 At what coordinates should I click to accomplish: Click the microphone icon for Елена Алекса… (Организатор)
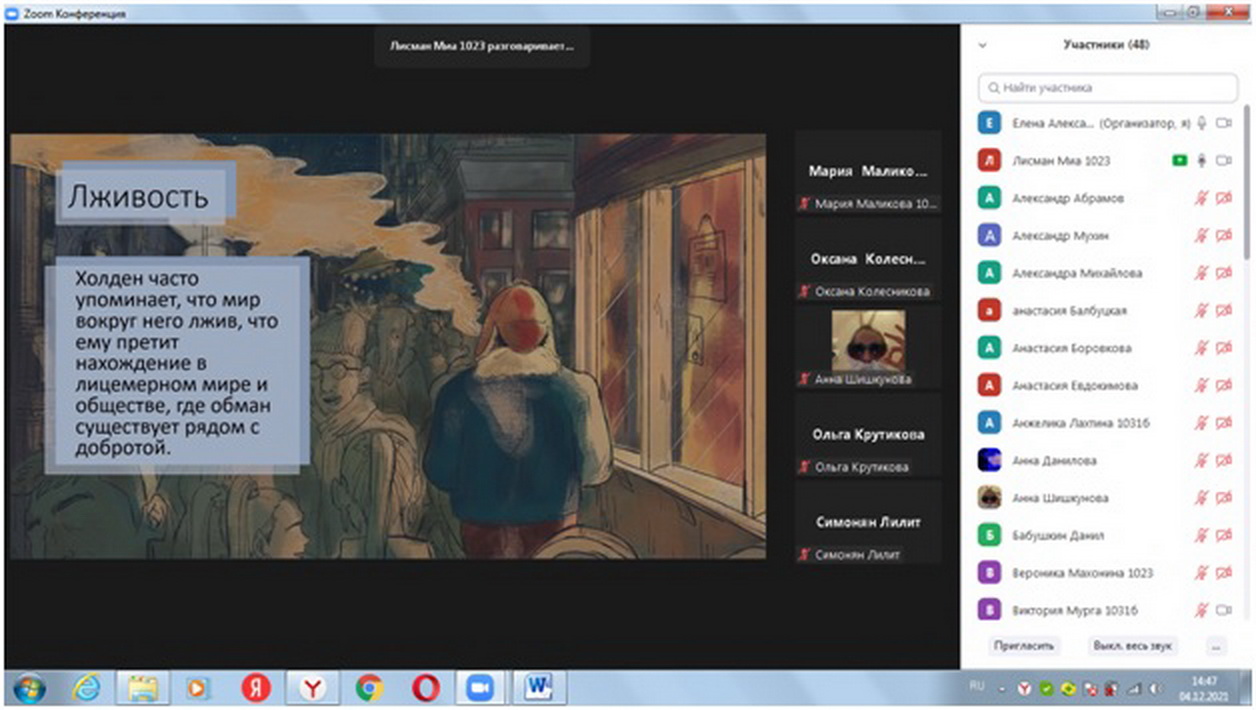[1201, 123]
